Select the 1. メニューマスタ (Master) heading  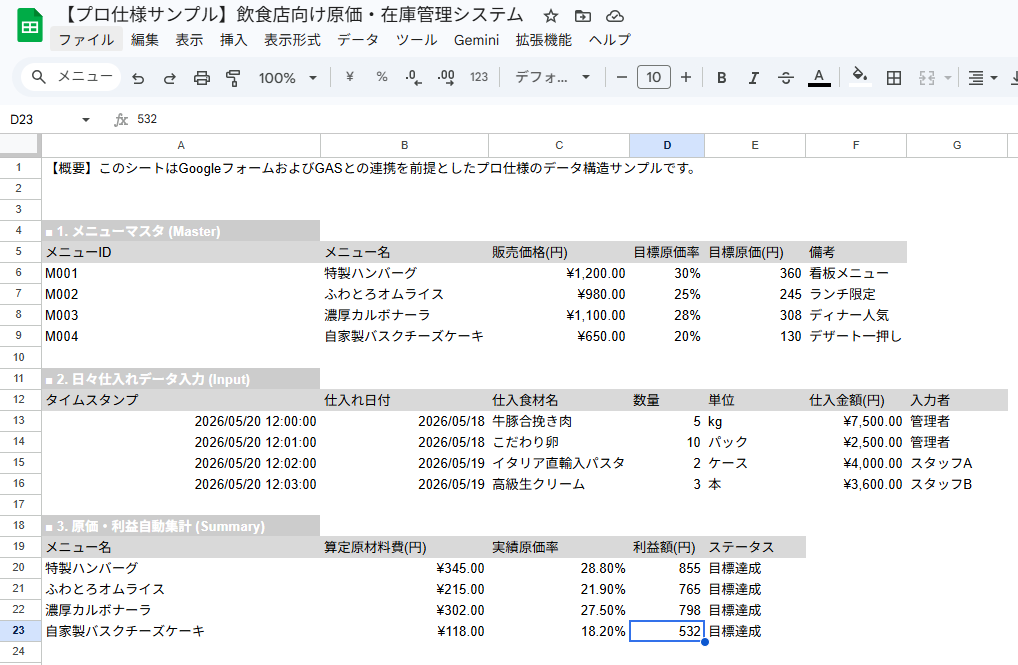pyautogui.click(x=181, y=231)
